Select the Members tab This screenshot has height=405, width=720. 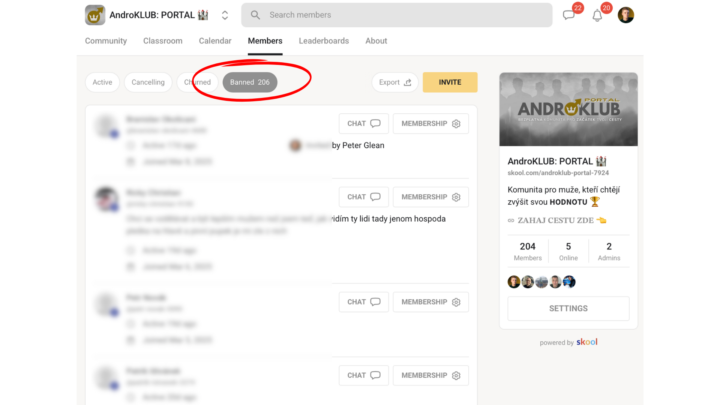click(x=265, y=41)
